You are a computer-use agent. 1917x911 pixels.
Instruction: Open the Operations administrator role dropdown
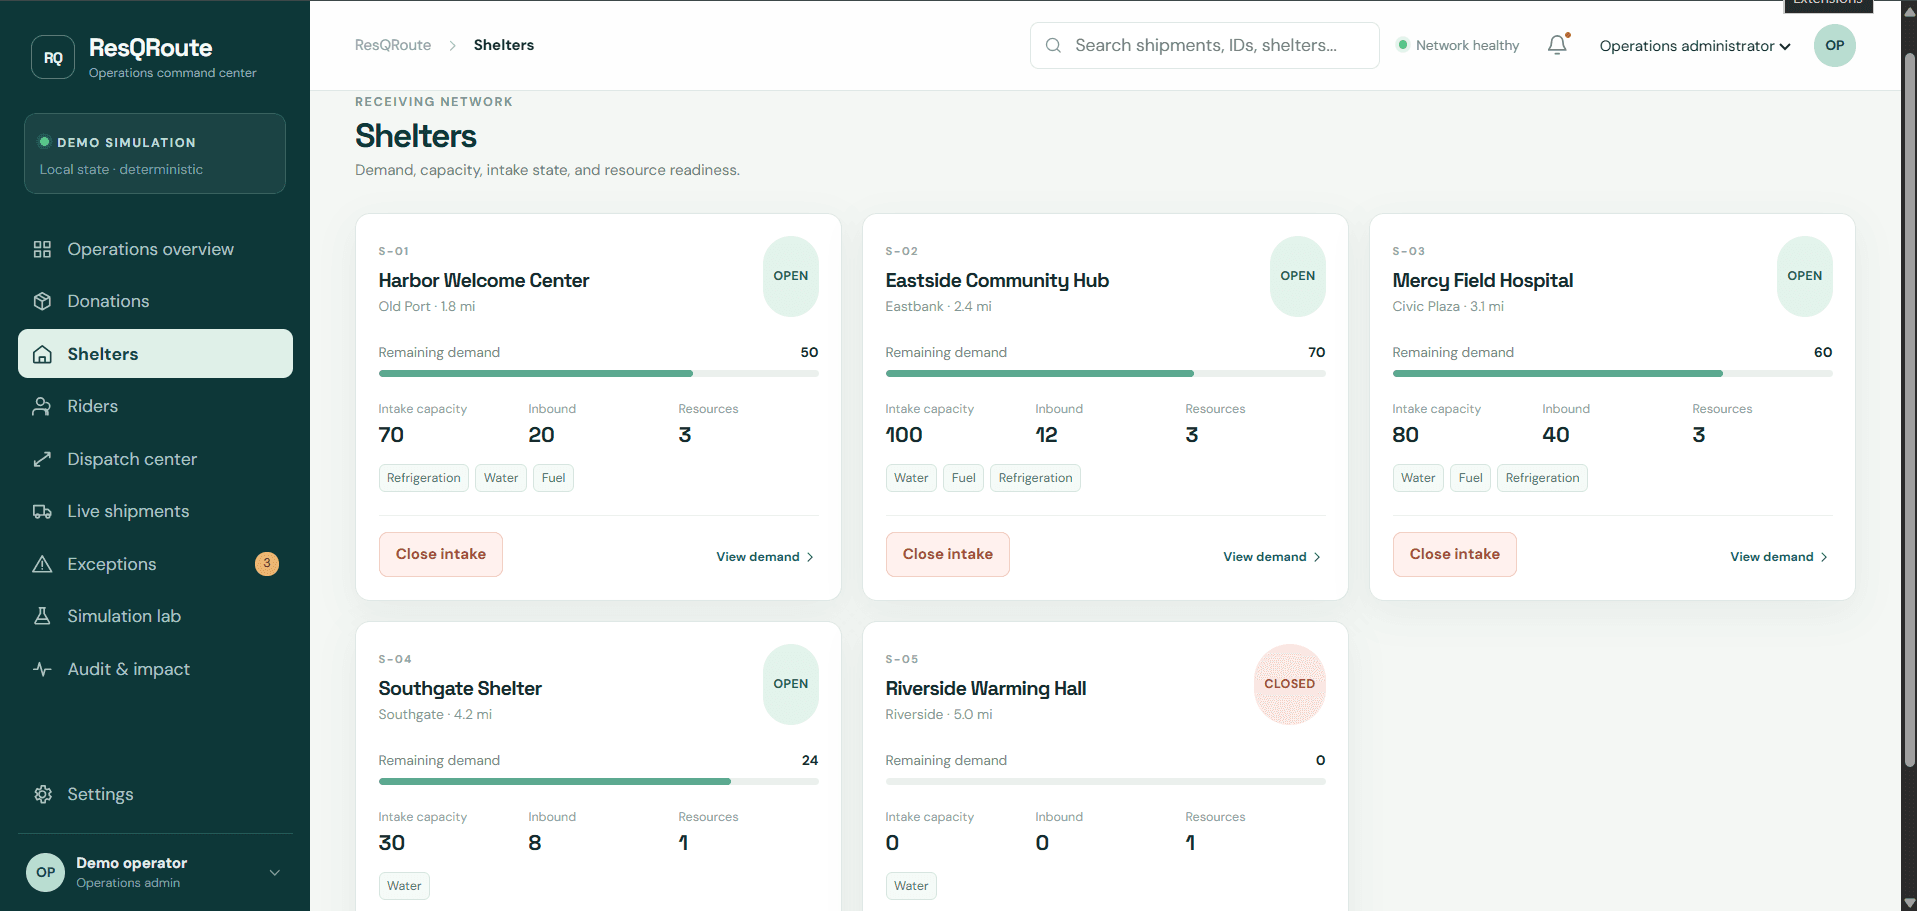pyautogui.click(x=1695, y=46)
